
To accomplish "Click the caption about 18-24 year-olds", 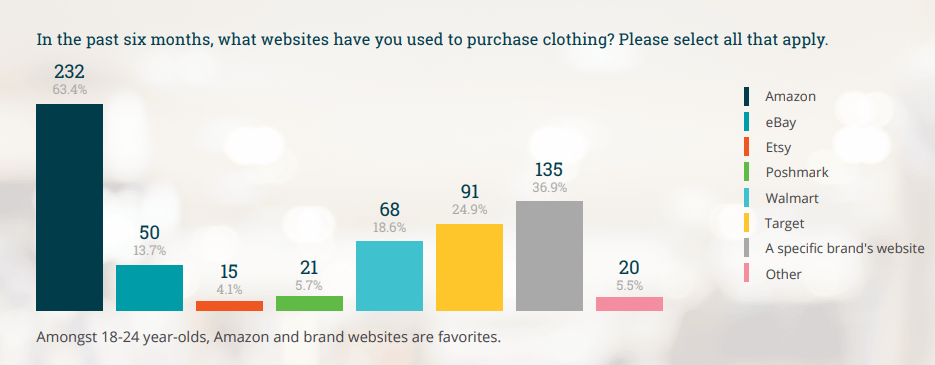I will 268,337.
